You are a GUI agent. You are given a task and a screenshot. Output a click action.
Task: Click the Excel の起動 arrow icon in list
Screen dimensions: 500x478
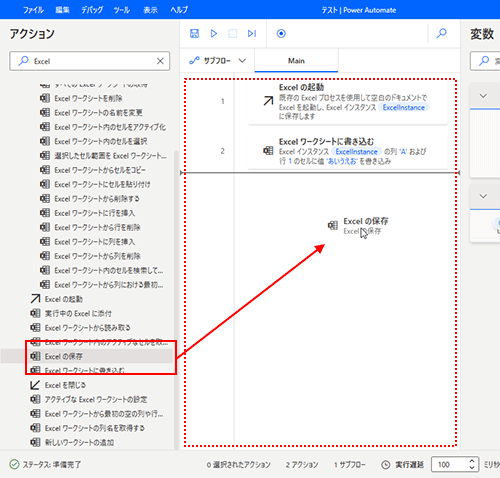(x=35, y=299)
